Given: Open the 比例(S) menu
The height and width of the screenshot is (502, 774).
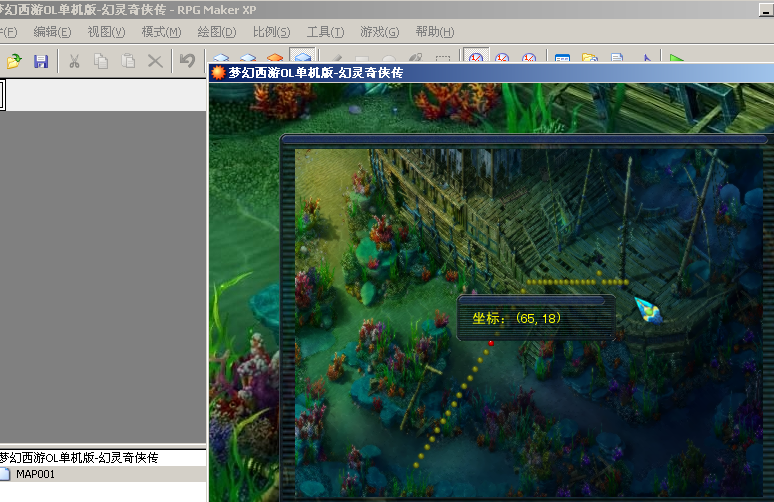Looking at the screenshot, I should click(271, 32).
